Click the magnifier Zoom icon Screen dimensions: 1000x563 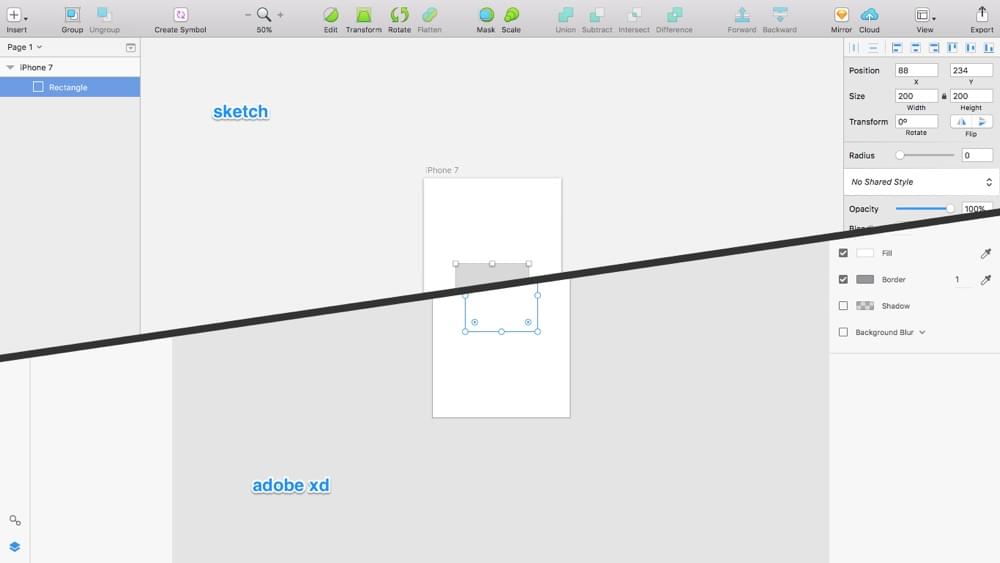[263, 14]
